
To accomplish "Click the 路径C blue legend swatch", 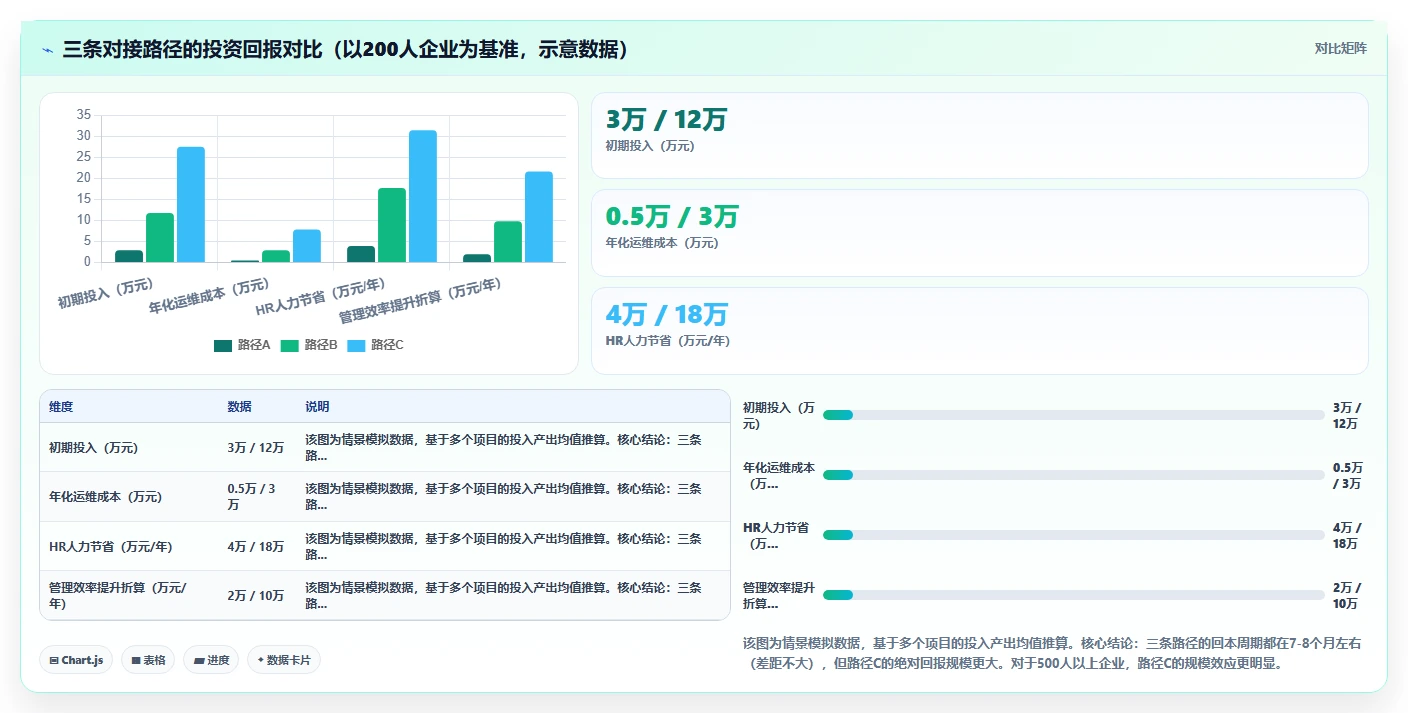I will (x=357, y=345).
